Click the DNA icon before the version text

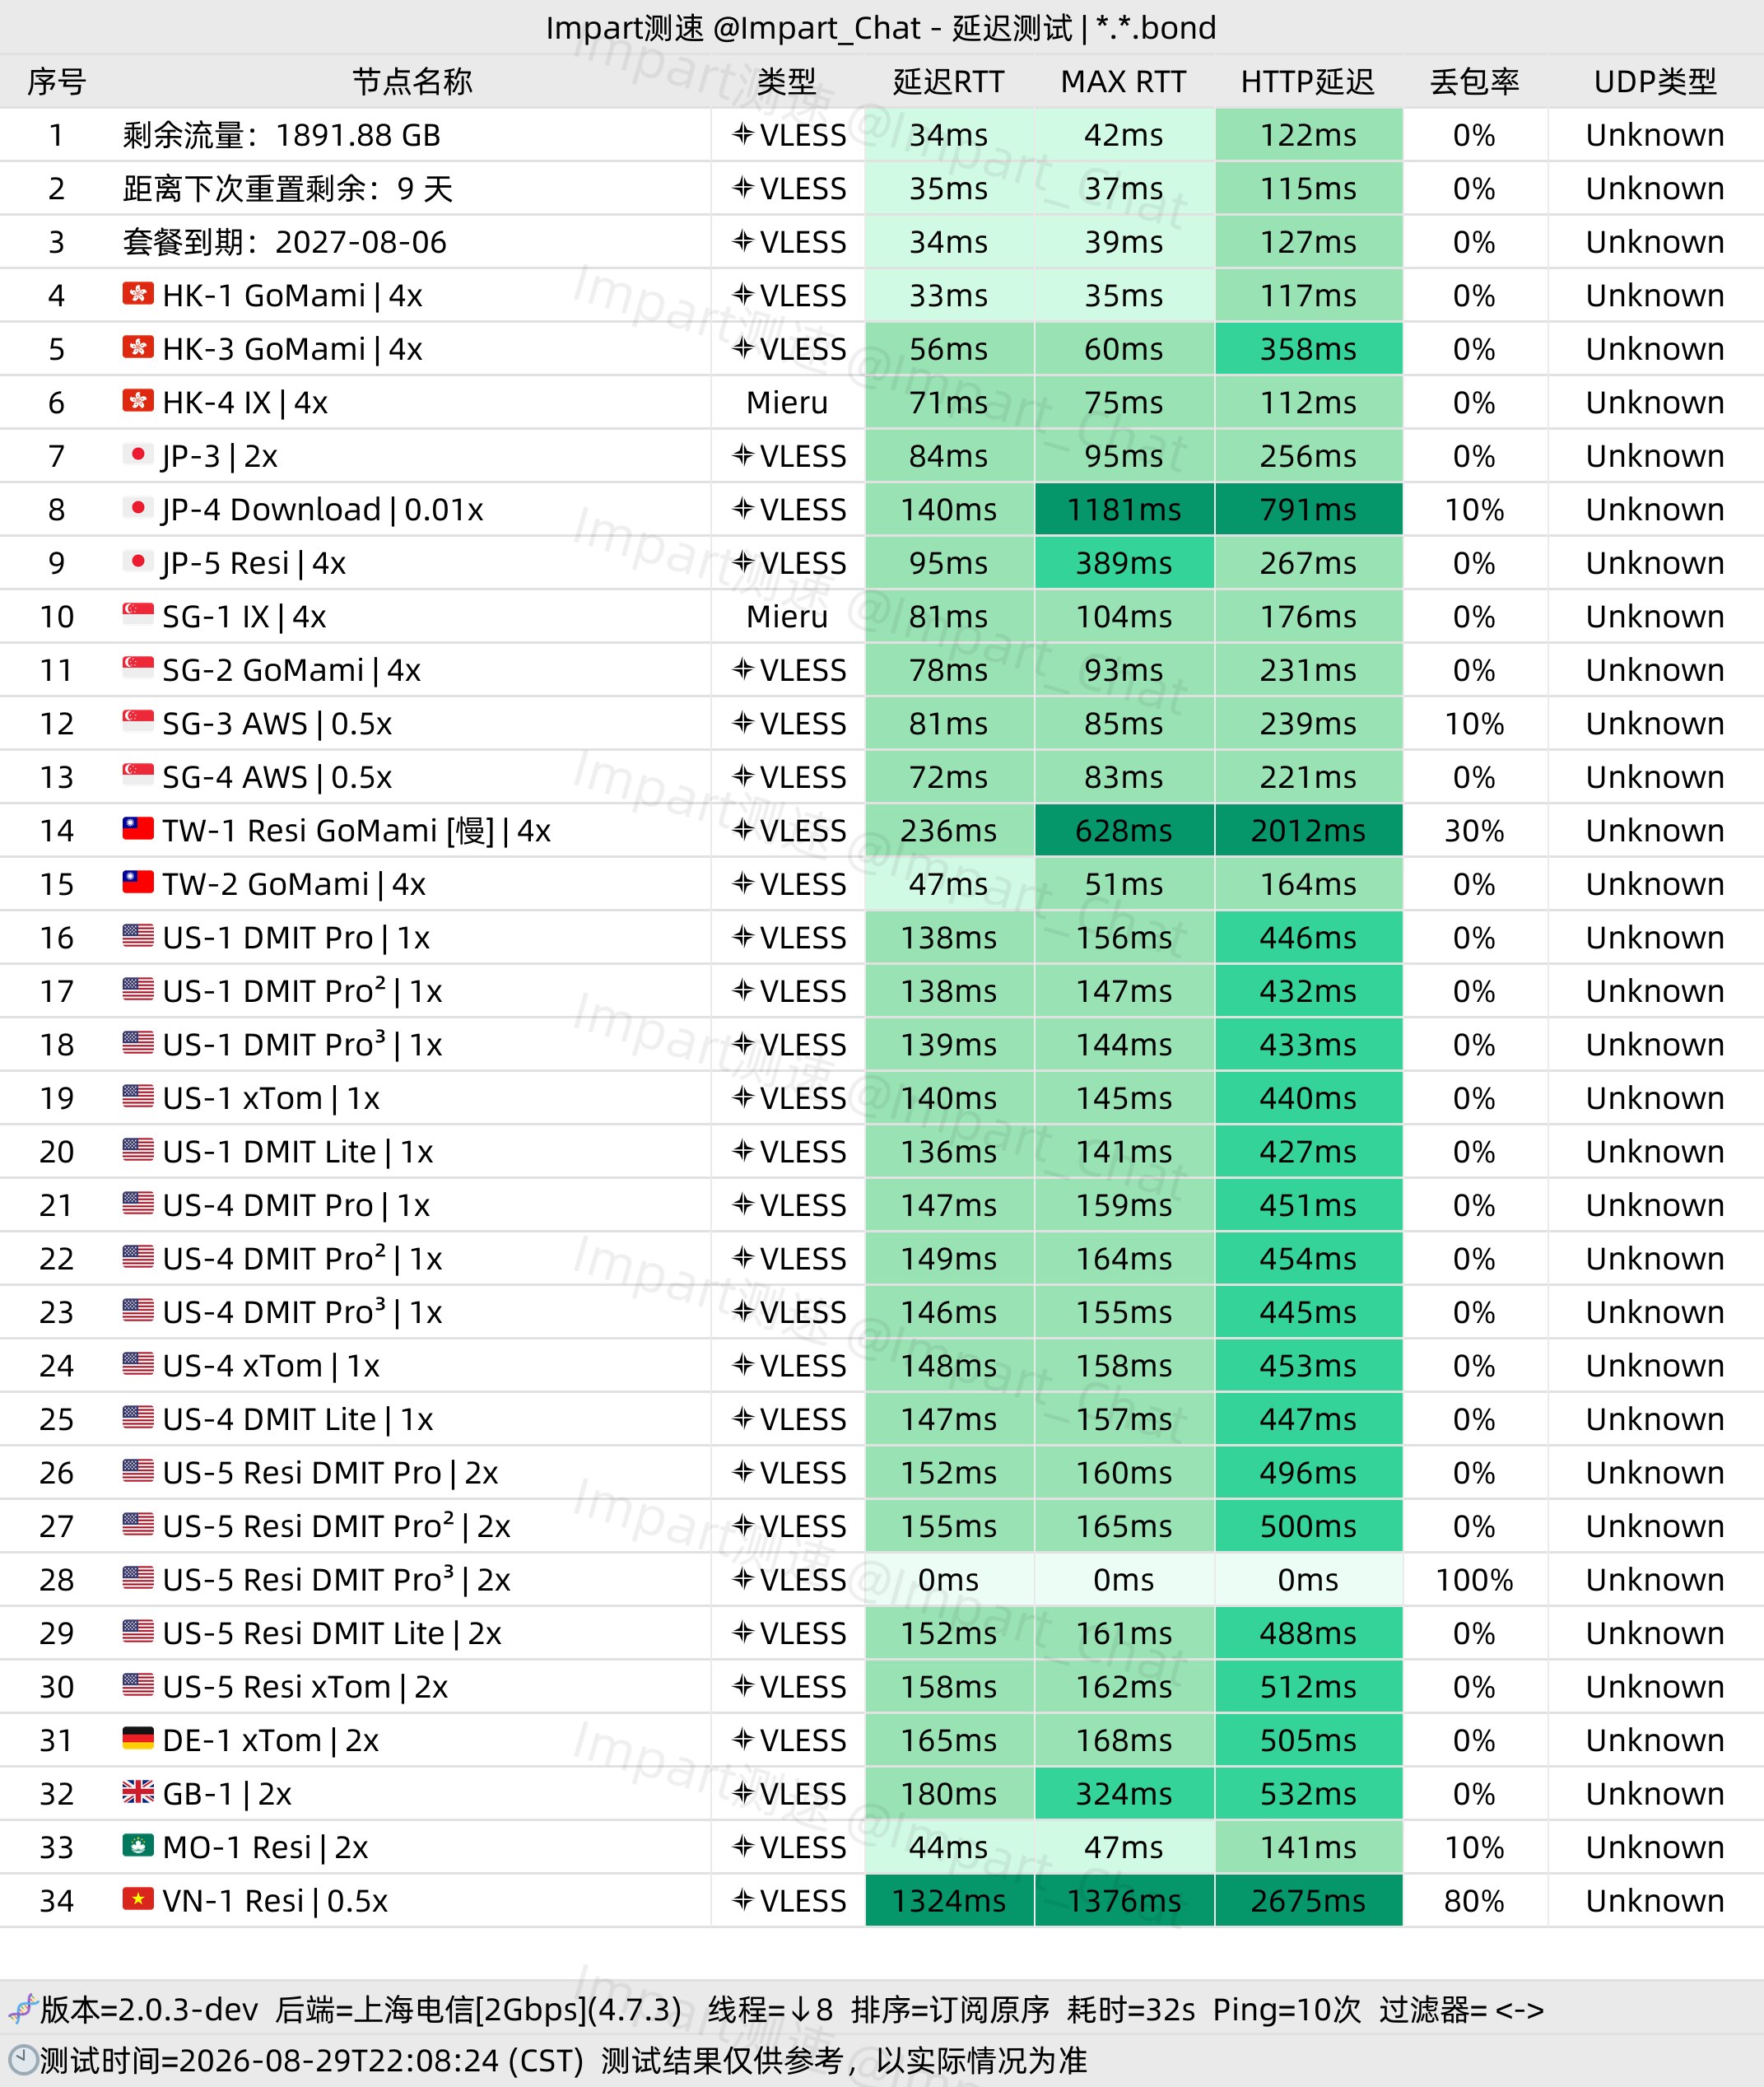tap(22, 2008)
